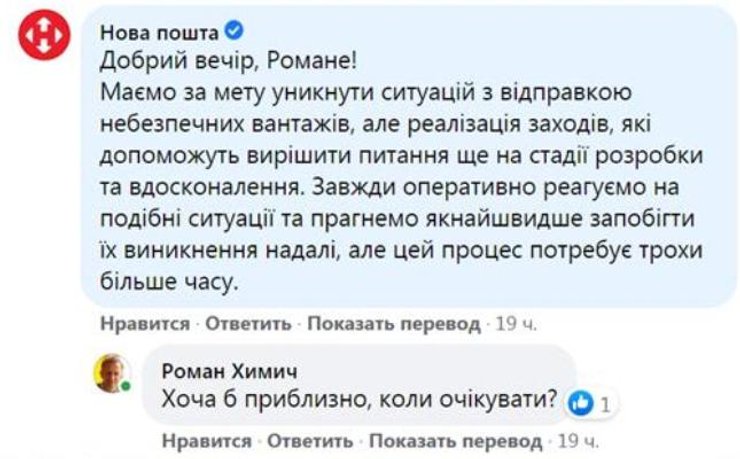View who reacted via the count 1

click(x=605, y=404)
